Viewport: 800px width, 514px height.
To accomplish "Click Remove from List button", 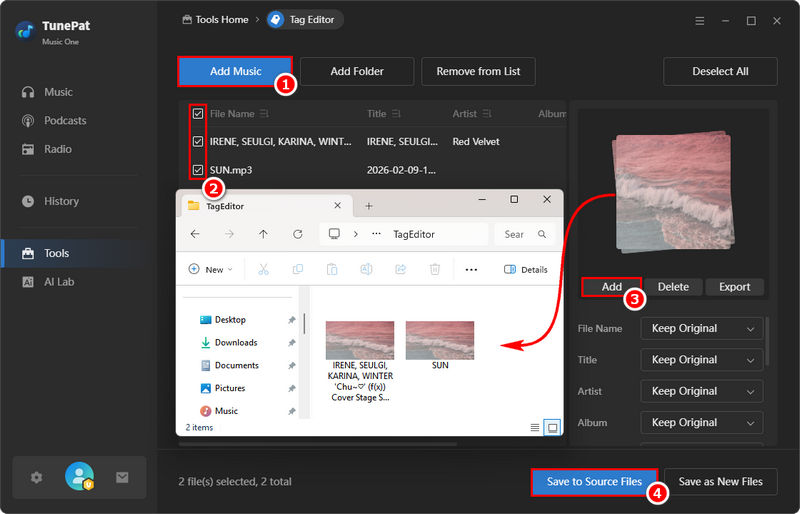I will coord(478,71).
